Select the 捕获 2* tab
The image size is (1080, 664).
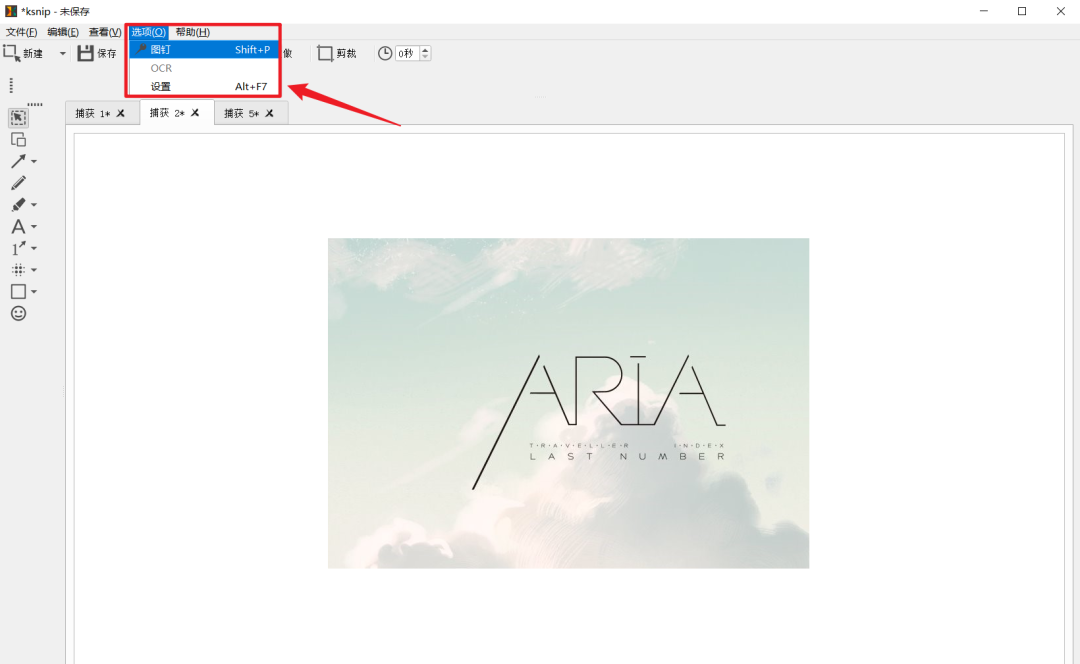click(167, 112)
